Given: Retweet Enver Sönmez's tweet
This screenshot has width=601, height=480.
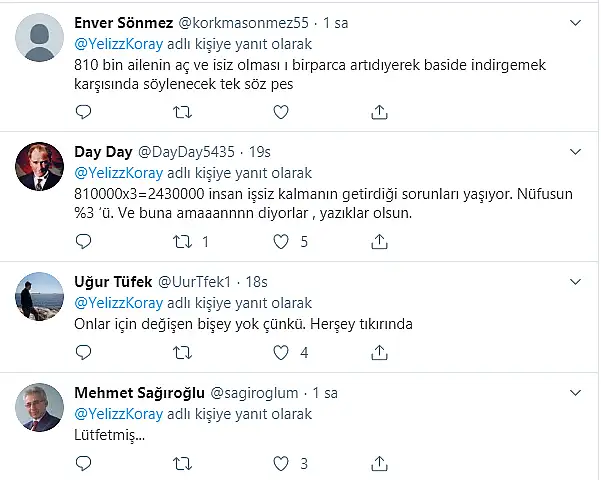Looking at the screenshot, I should 182,111.
